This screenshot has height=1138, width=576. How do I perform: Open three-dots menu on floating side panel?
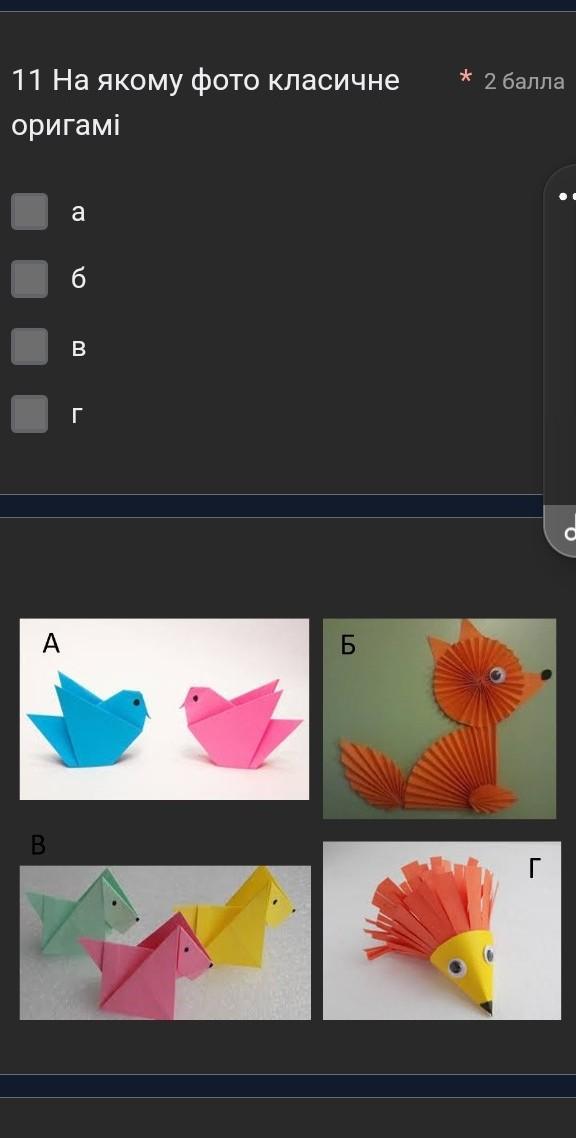[x=567, y=196]
